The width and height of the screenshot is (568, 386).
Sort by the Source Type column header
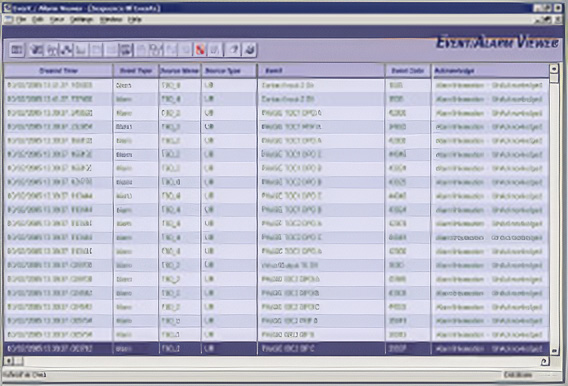(x=229, y=71)
